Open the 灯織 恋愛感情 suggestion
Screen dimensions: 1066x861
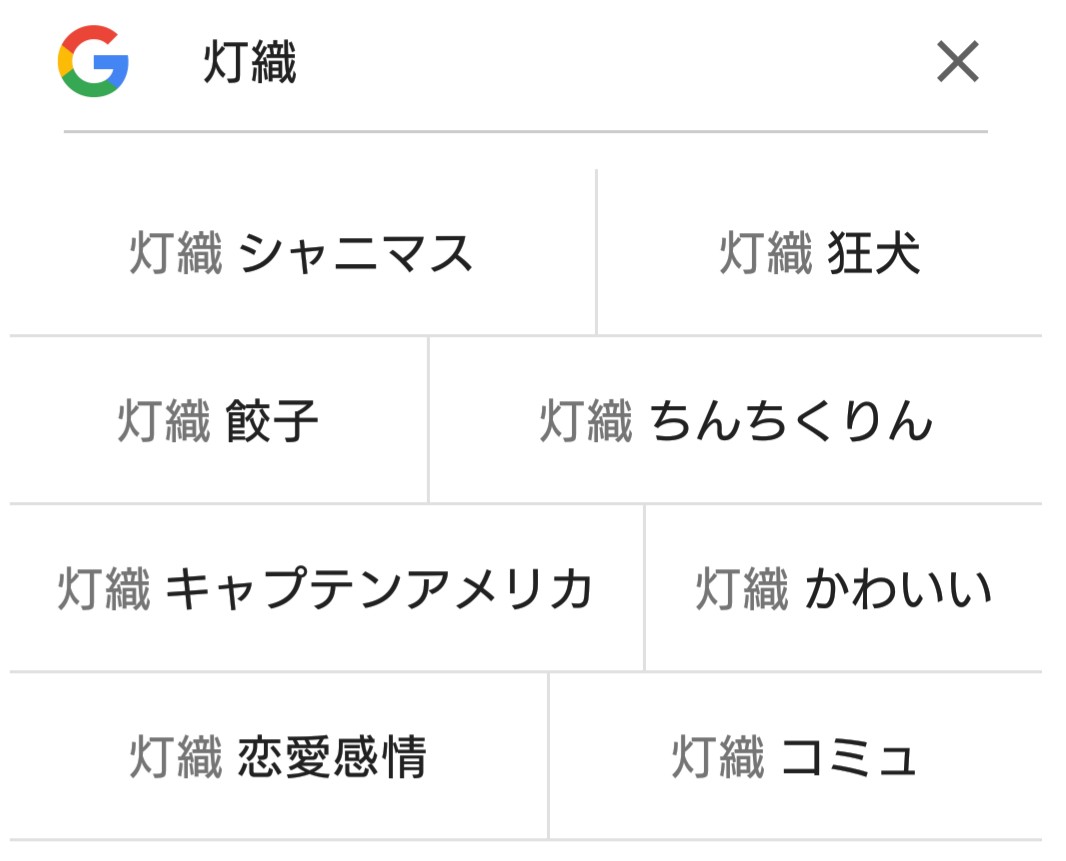point(278,756)
